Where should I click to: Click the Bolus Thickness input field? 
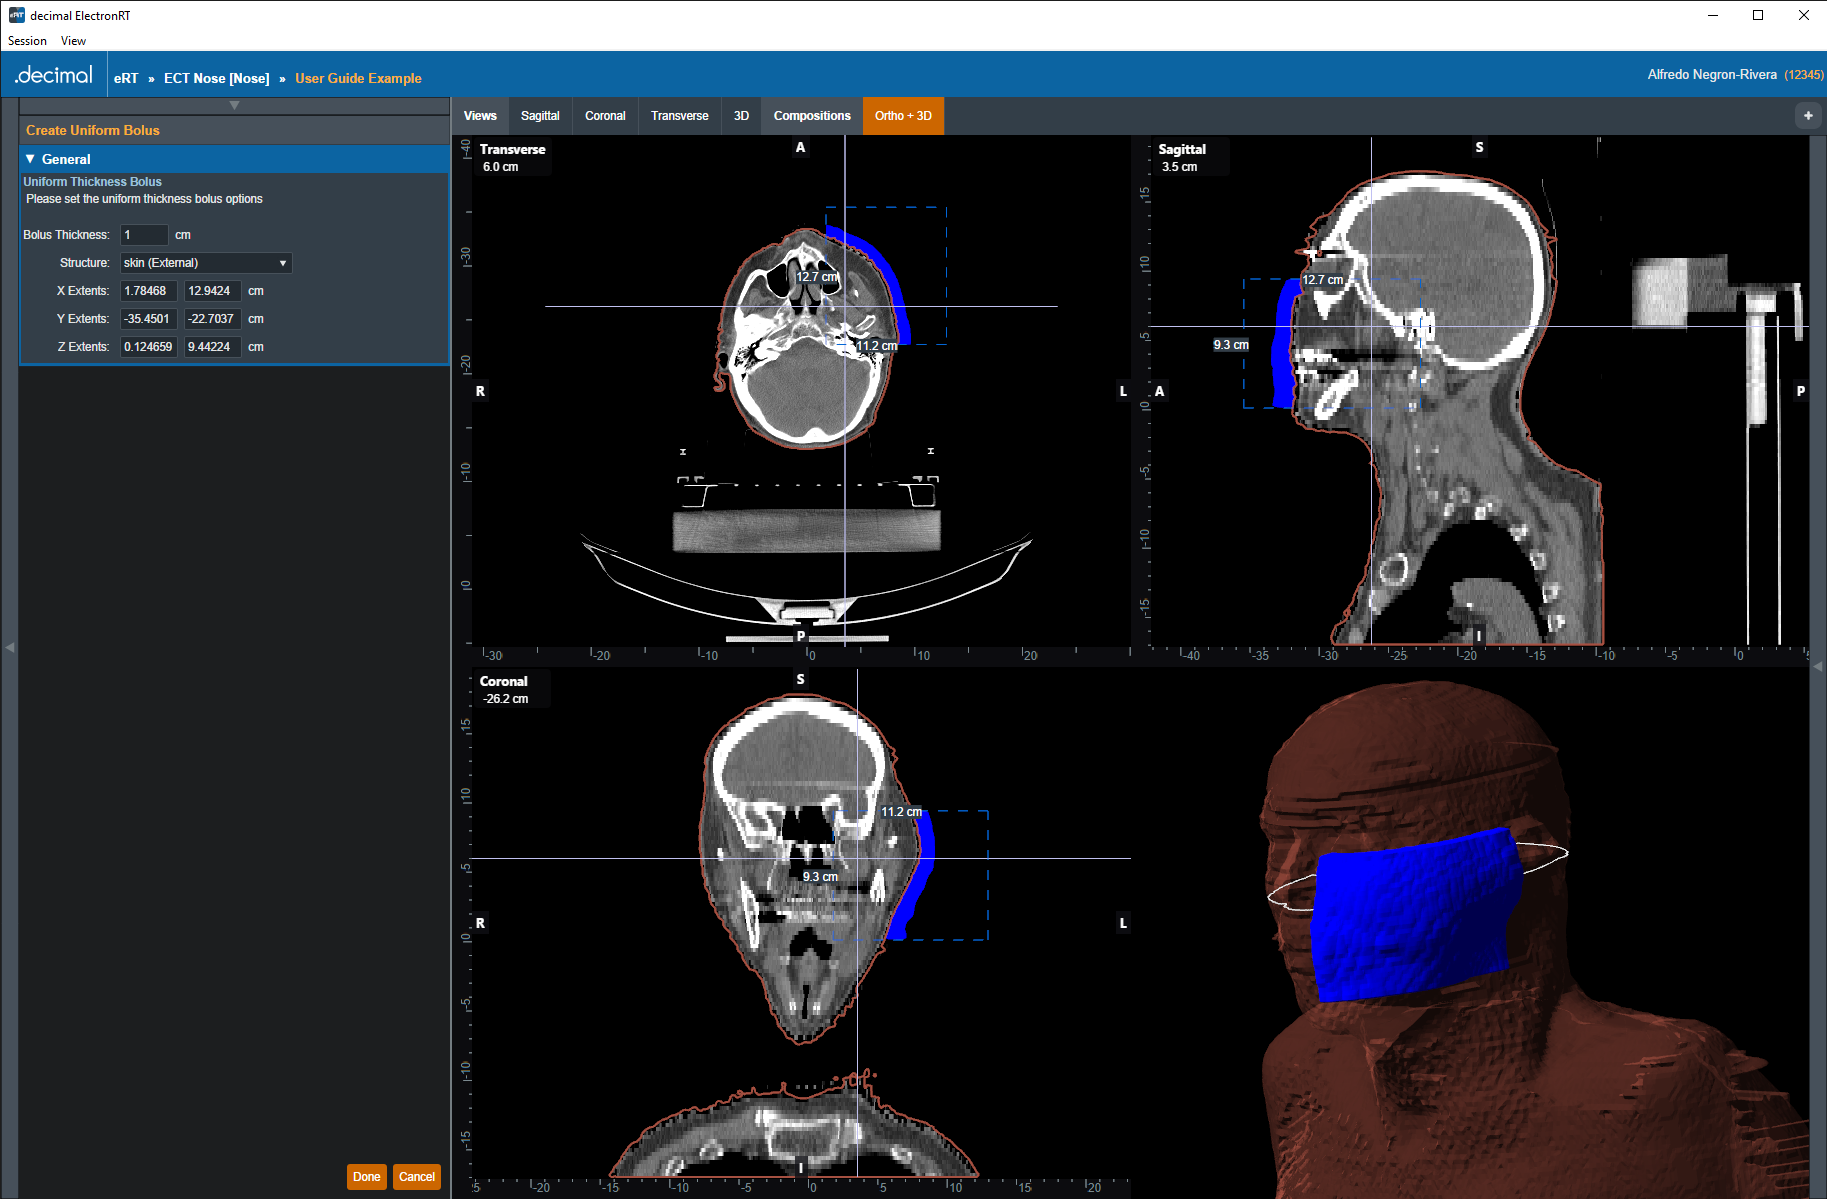pos(144,235)
